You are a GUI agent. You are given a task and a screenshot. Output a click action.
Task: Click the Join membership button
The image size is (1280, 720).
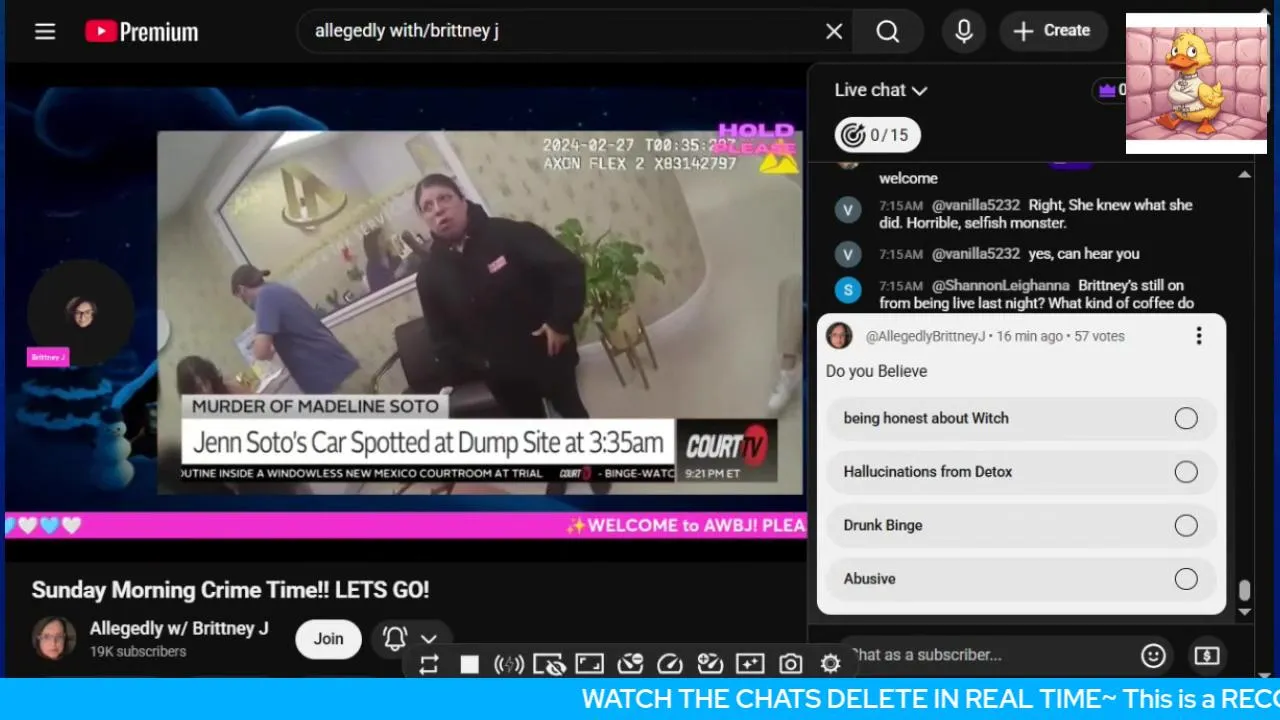coord(328,639)
